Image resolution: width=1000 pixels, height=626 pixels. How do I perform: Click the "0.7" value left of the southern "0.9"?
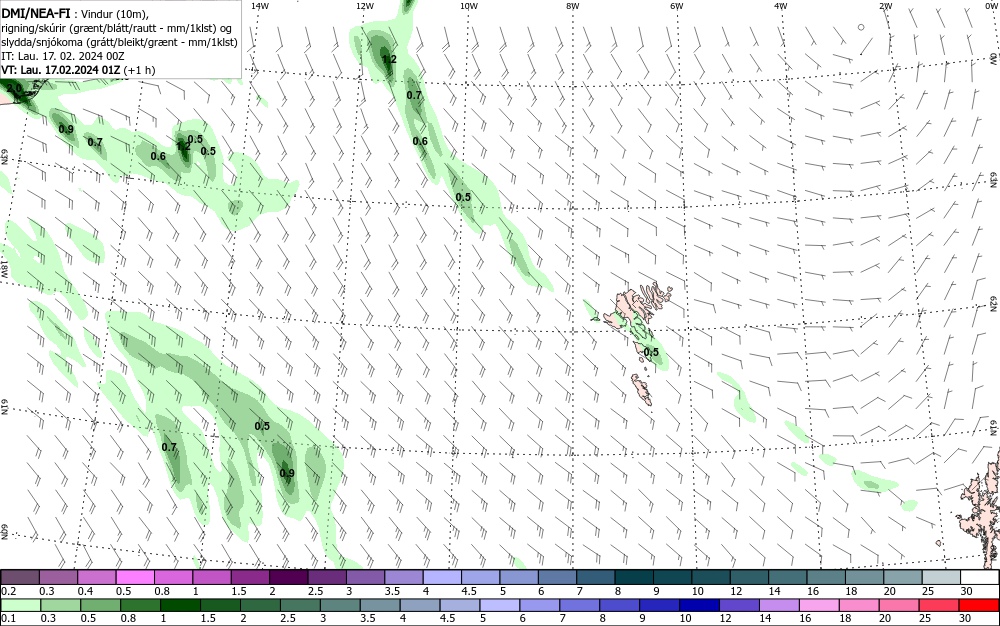coord(168,447)
